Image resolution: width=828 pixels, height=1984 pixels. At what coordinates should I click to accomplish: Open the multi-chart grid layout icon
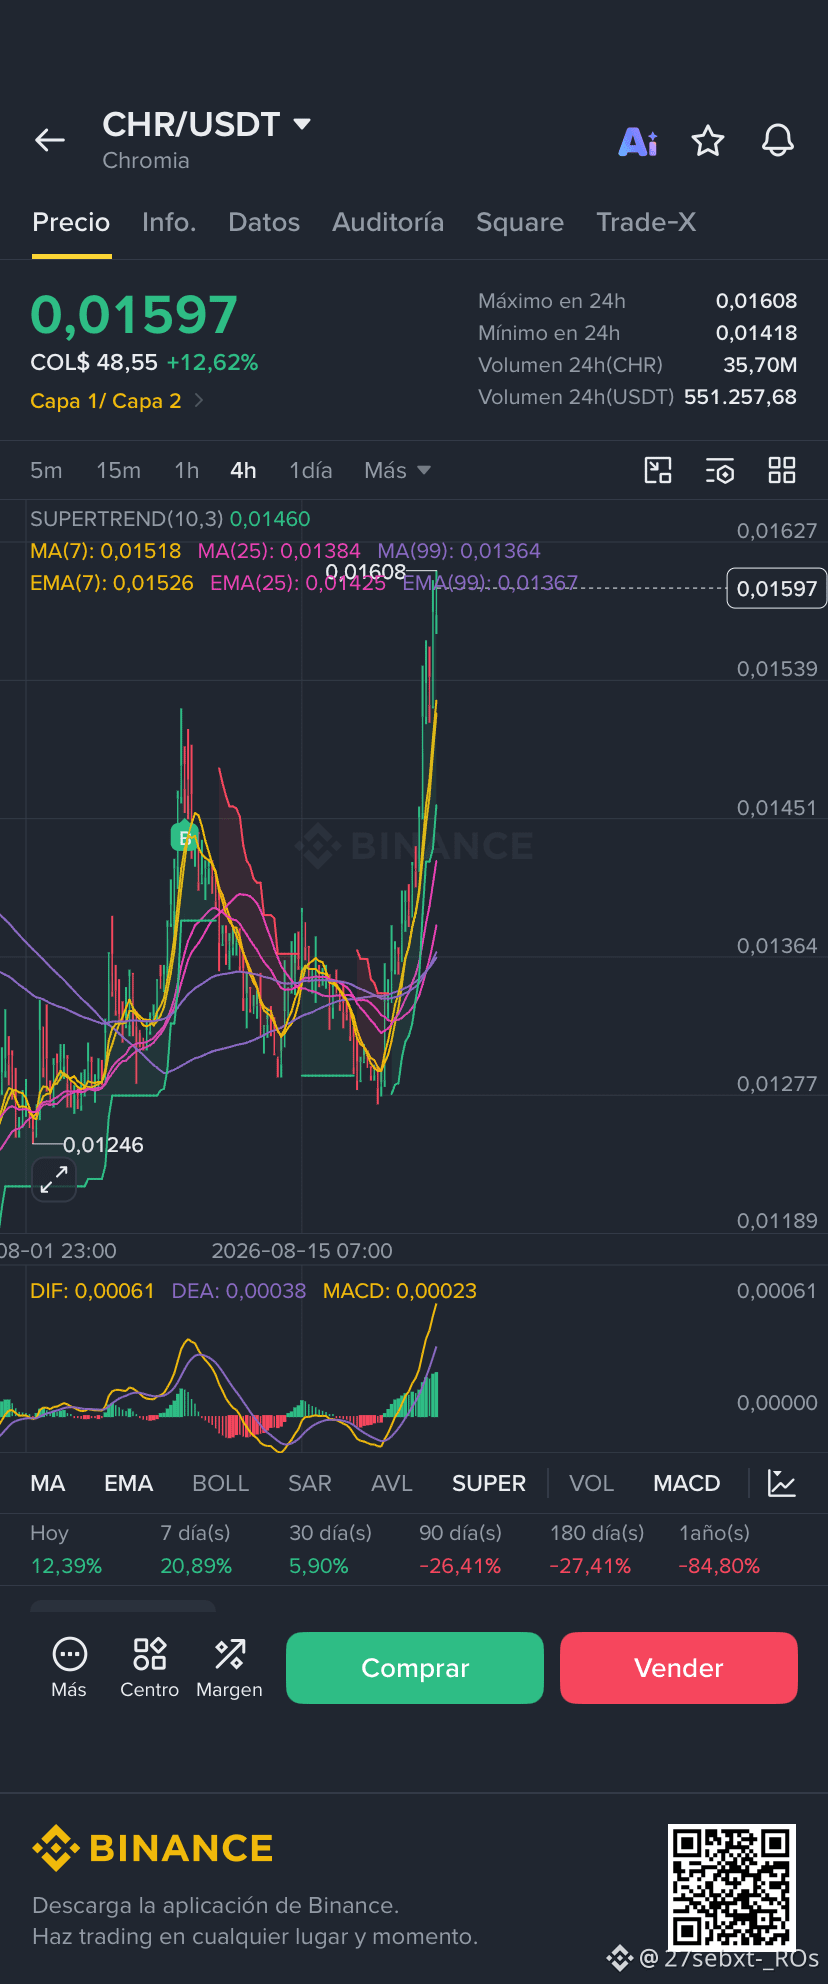pyautogui.click(x=782, y=470)
